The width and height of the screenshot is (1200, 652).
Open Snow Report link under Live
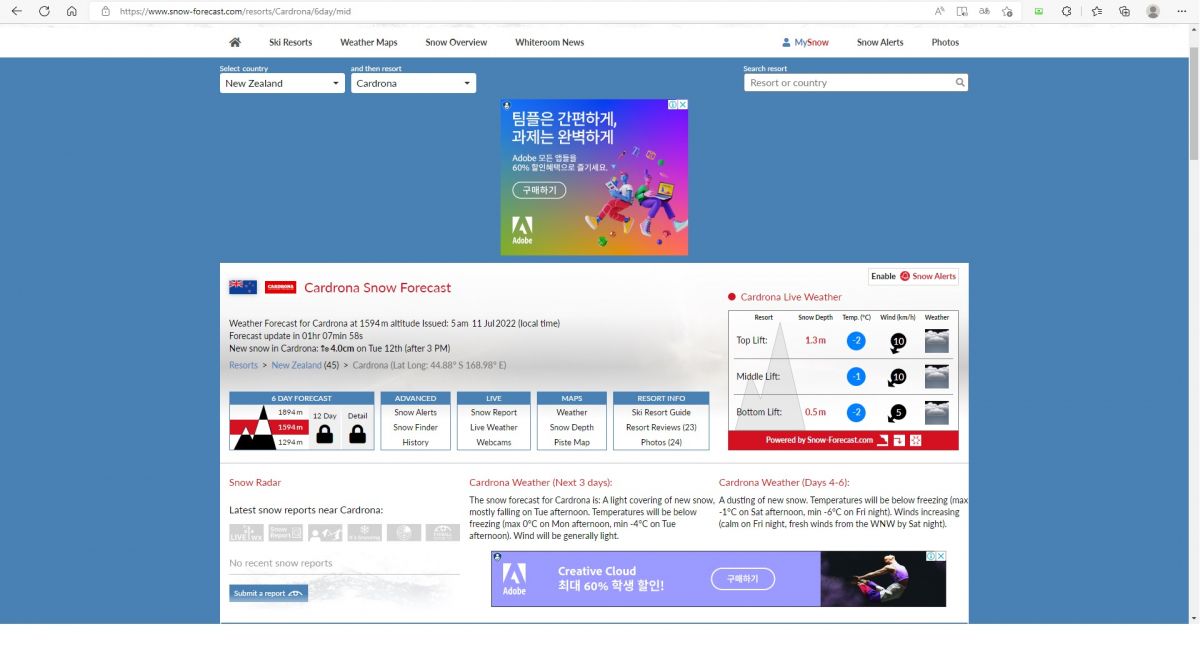tap(494, 412)
